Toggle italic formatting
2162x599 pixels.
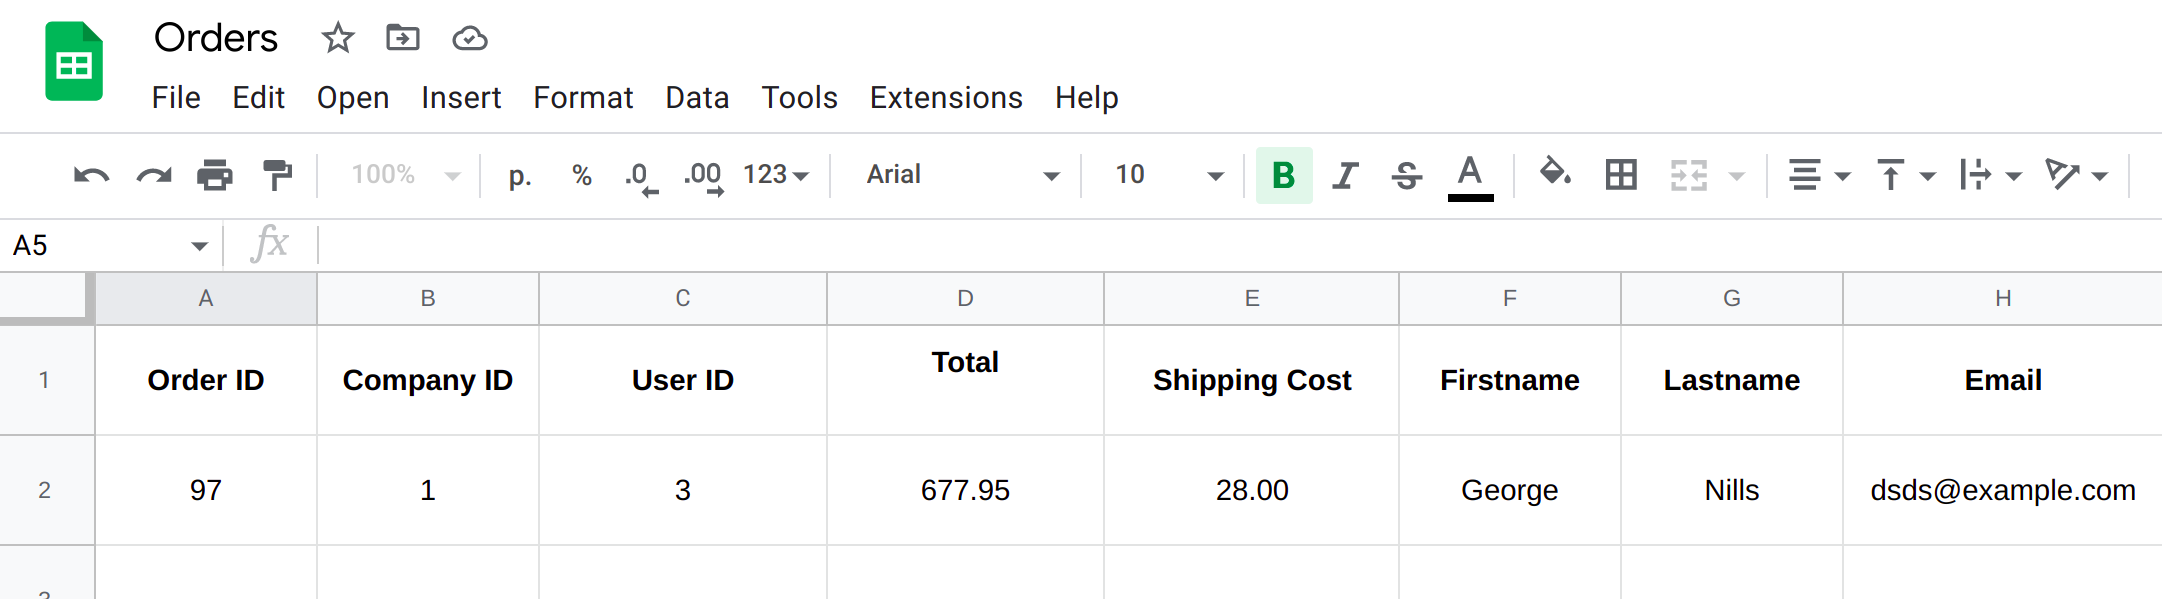click(1346, 175)
